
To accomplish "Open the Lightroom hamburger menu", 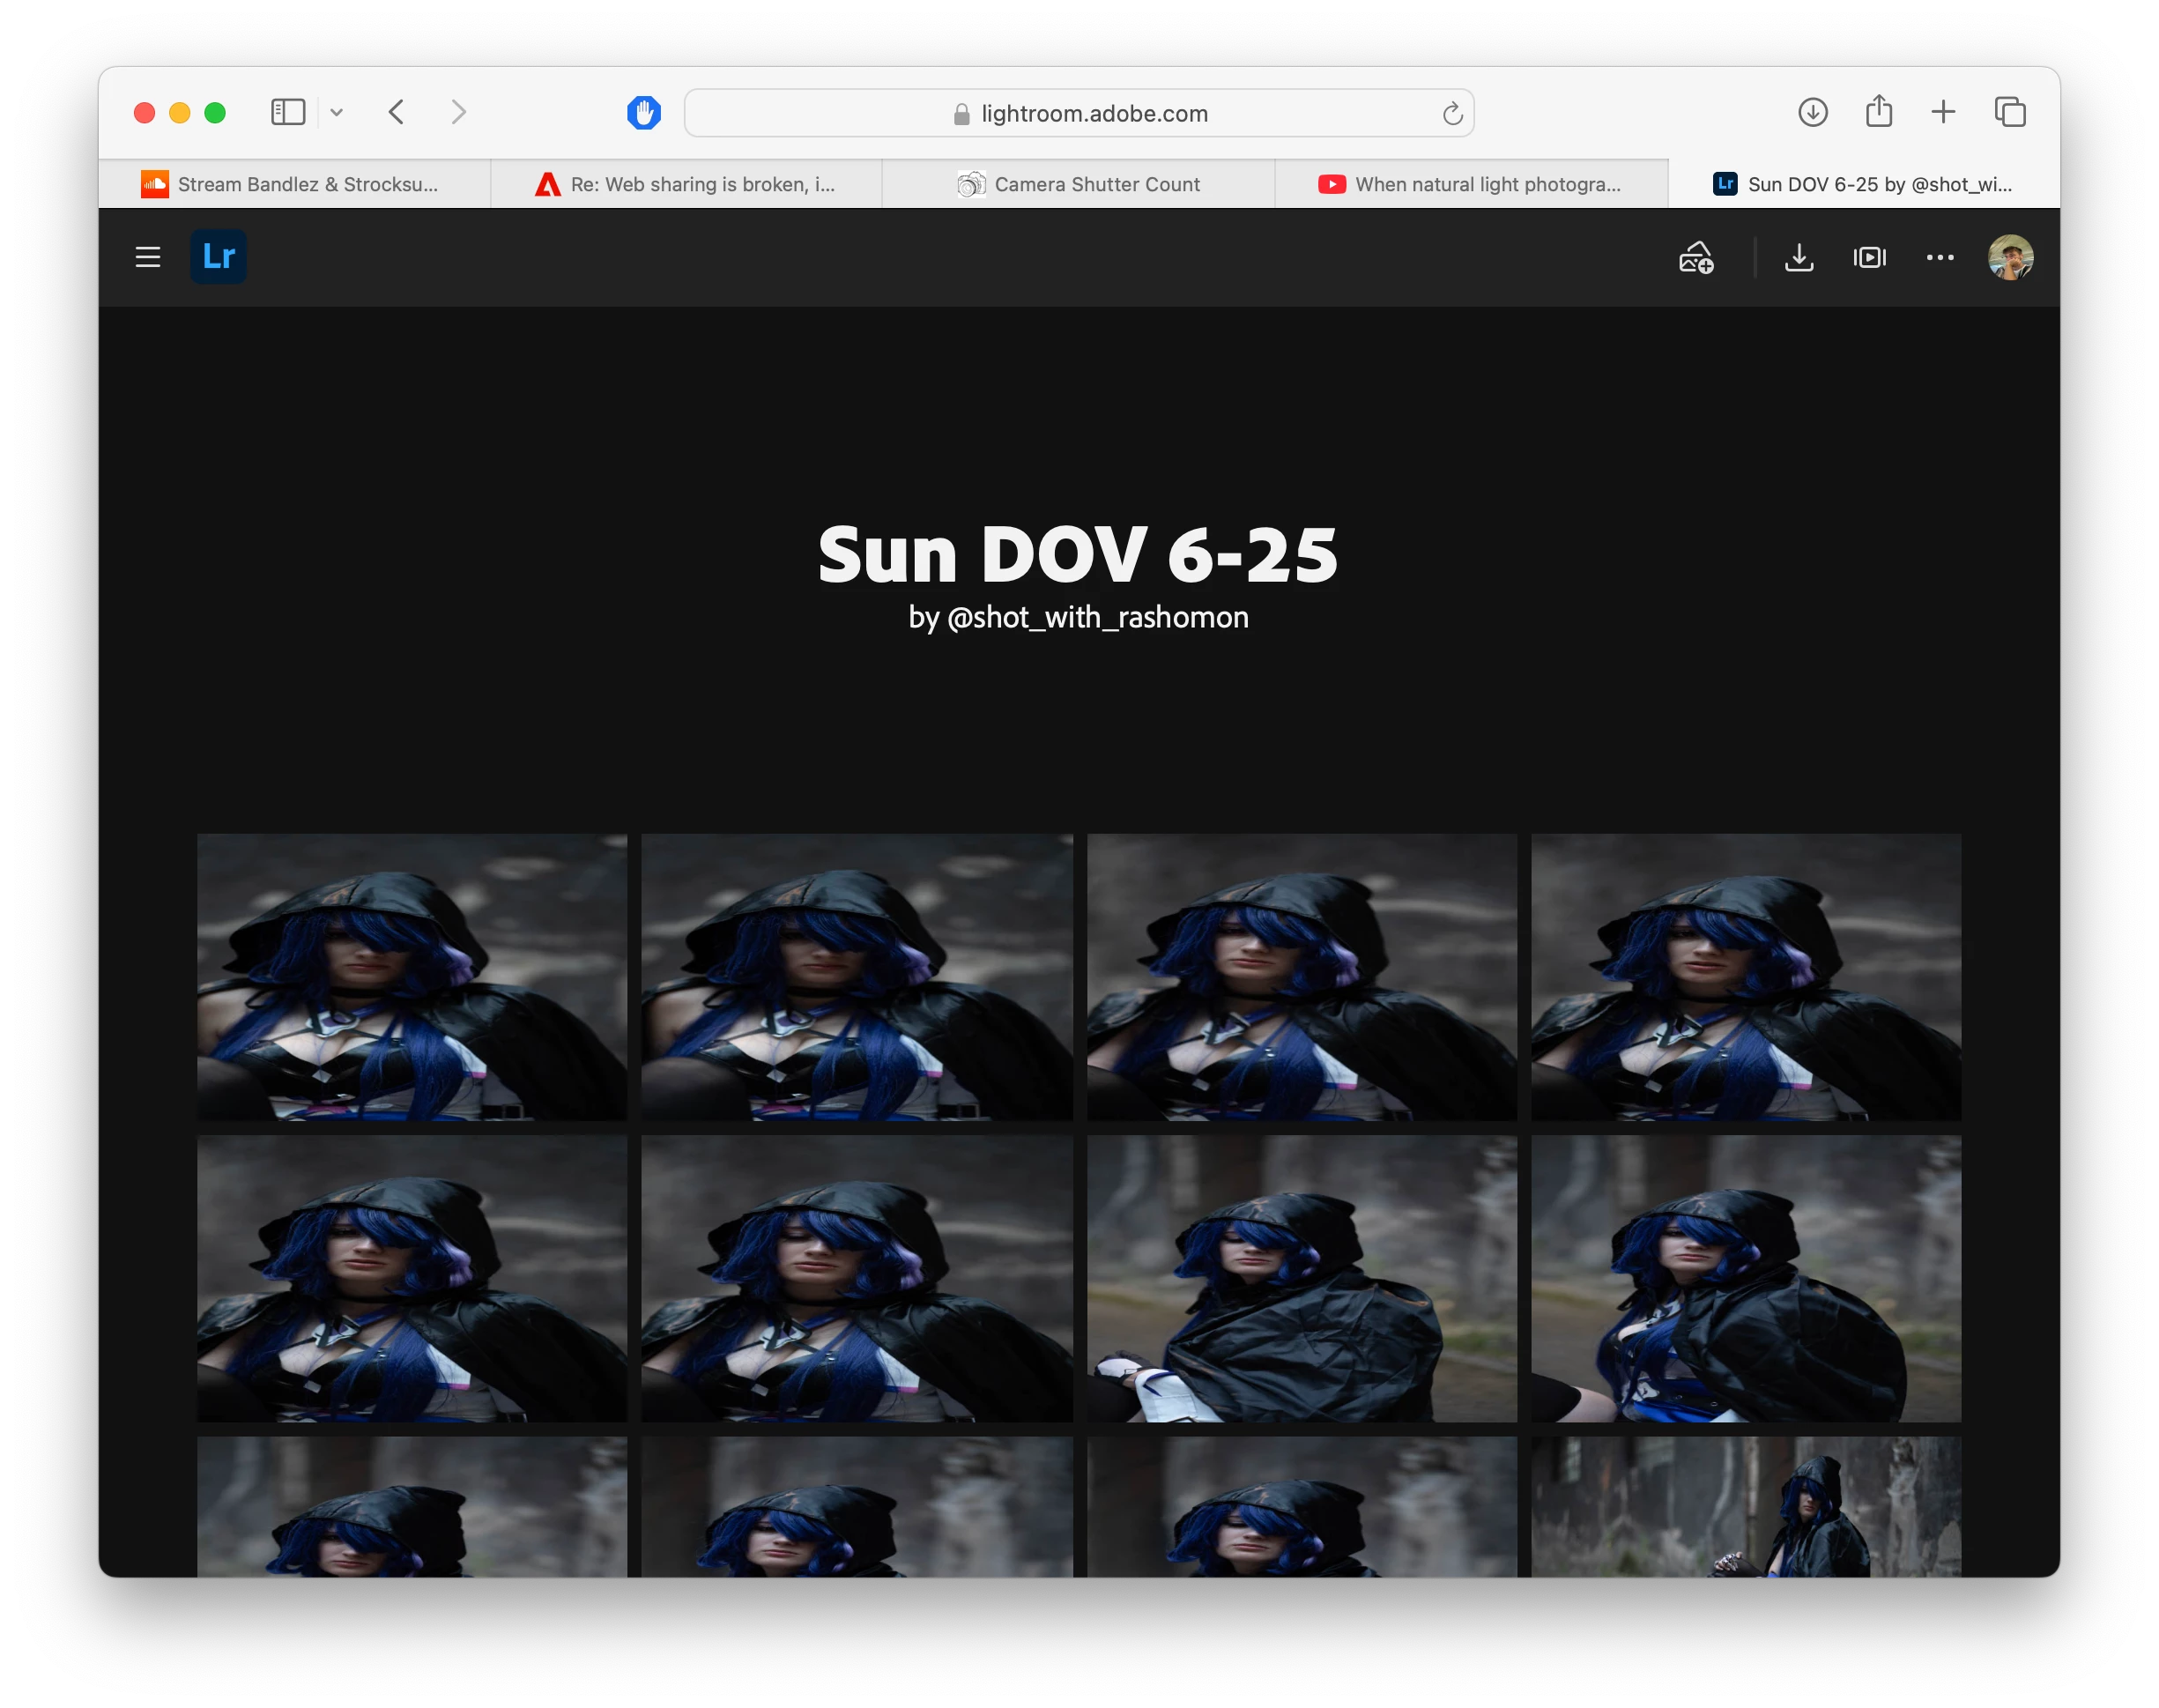I will (148, 257).
